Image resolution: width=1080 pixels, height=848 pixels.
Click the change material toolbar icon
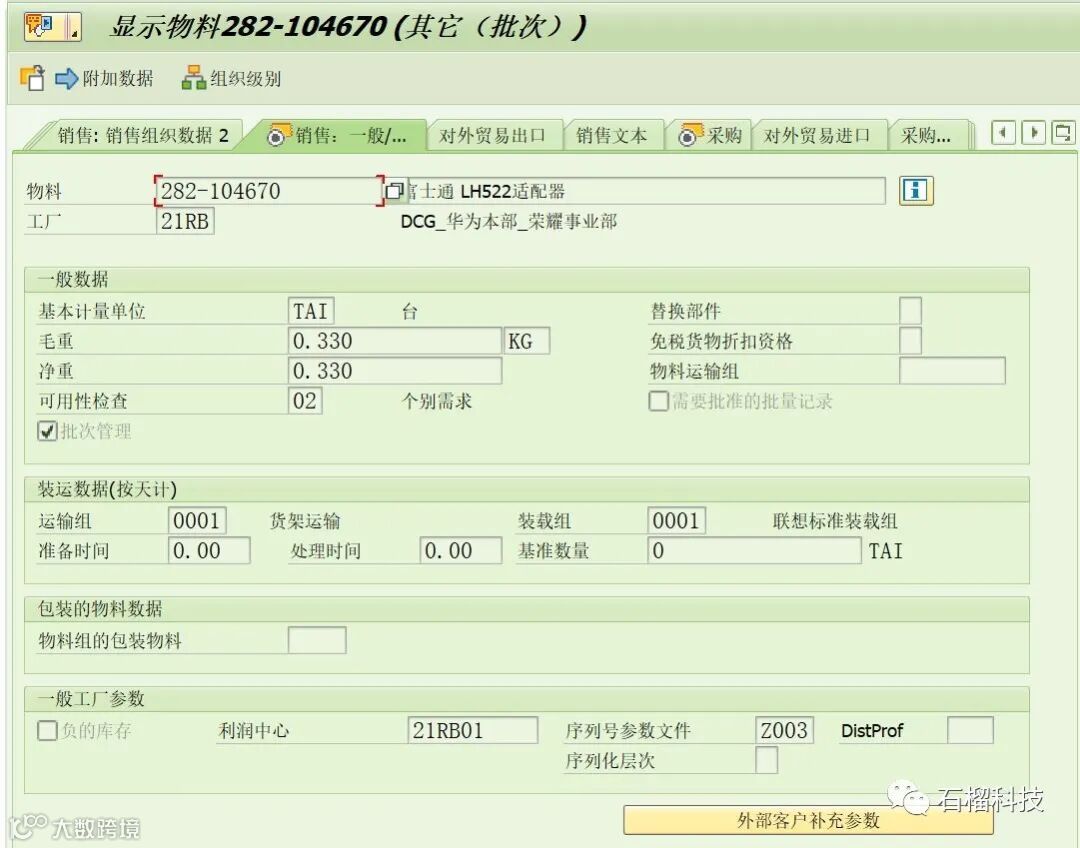tap(32, 78)
